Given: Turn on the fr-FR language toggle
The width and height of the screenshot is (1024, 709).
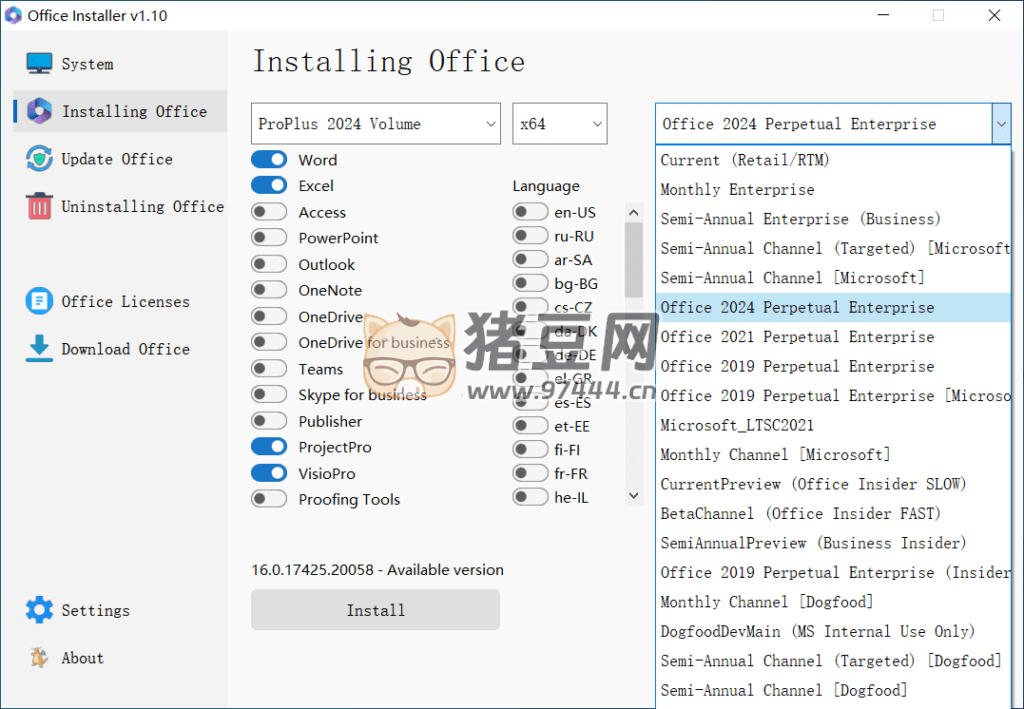Looking at the screenshot, I should [x=530, y=473].
